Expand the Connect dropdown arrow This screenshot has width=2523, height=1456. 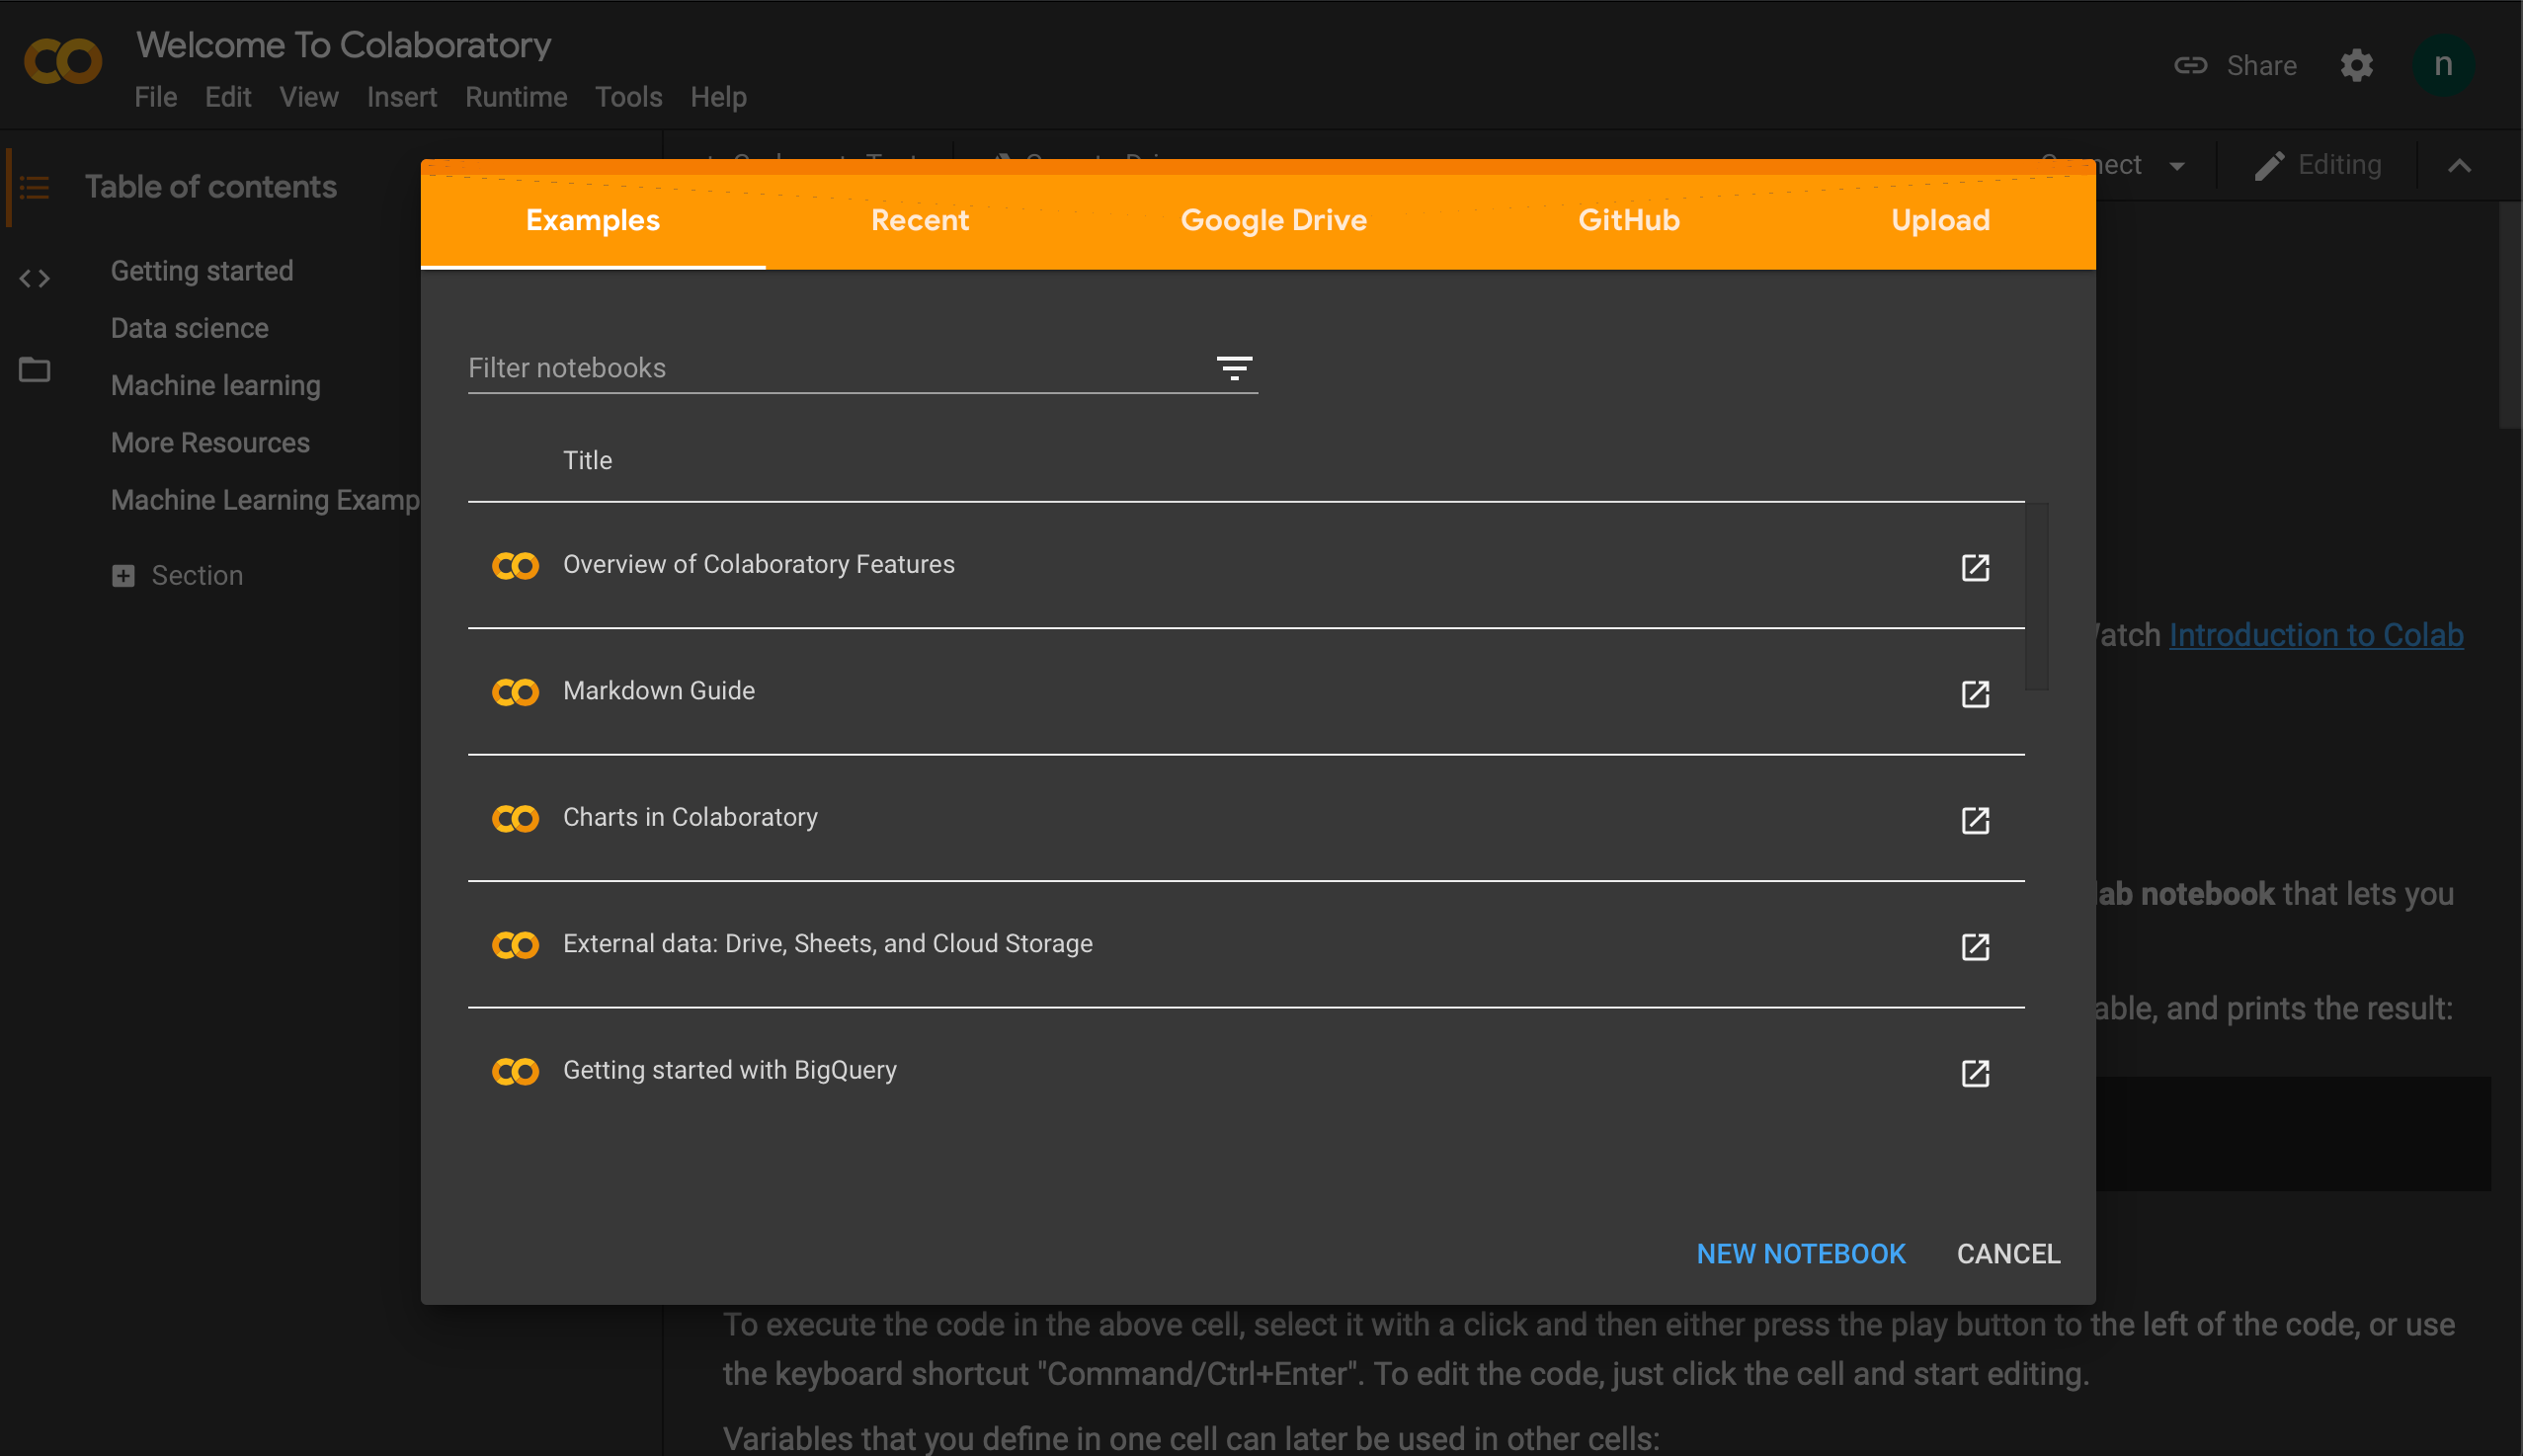(x=2176, y=166)
